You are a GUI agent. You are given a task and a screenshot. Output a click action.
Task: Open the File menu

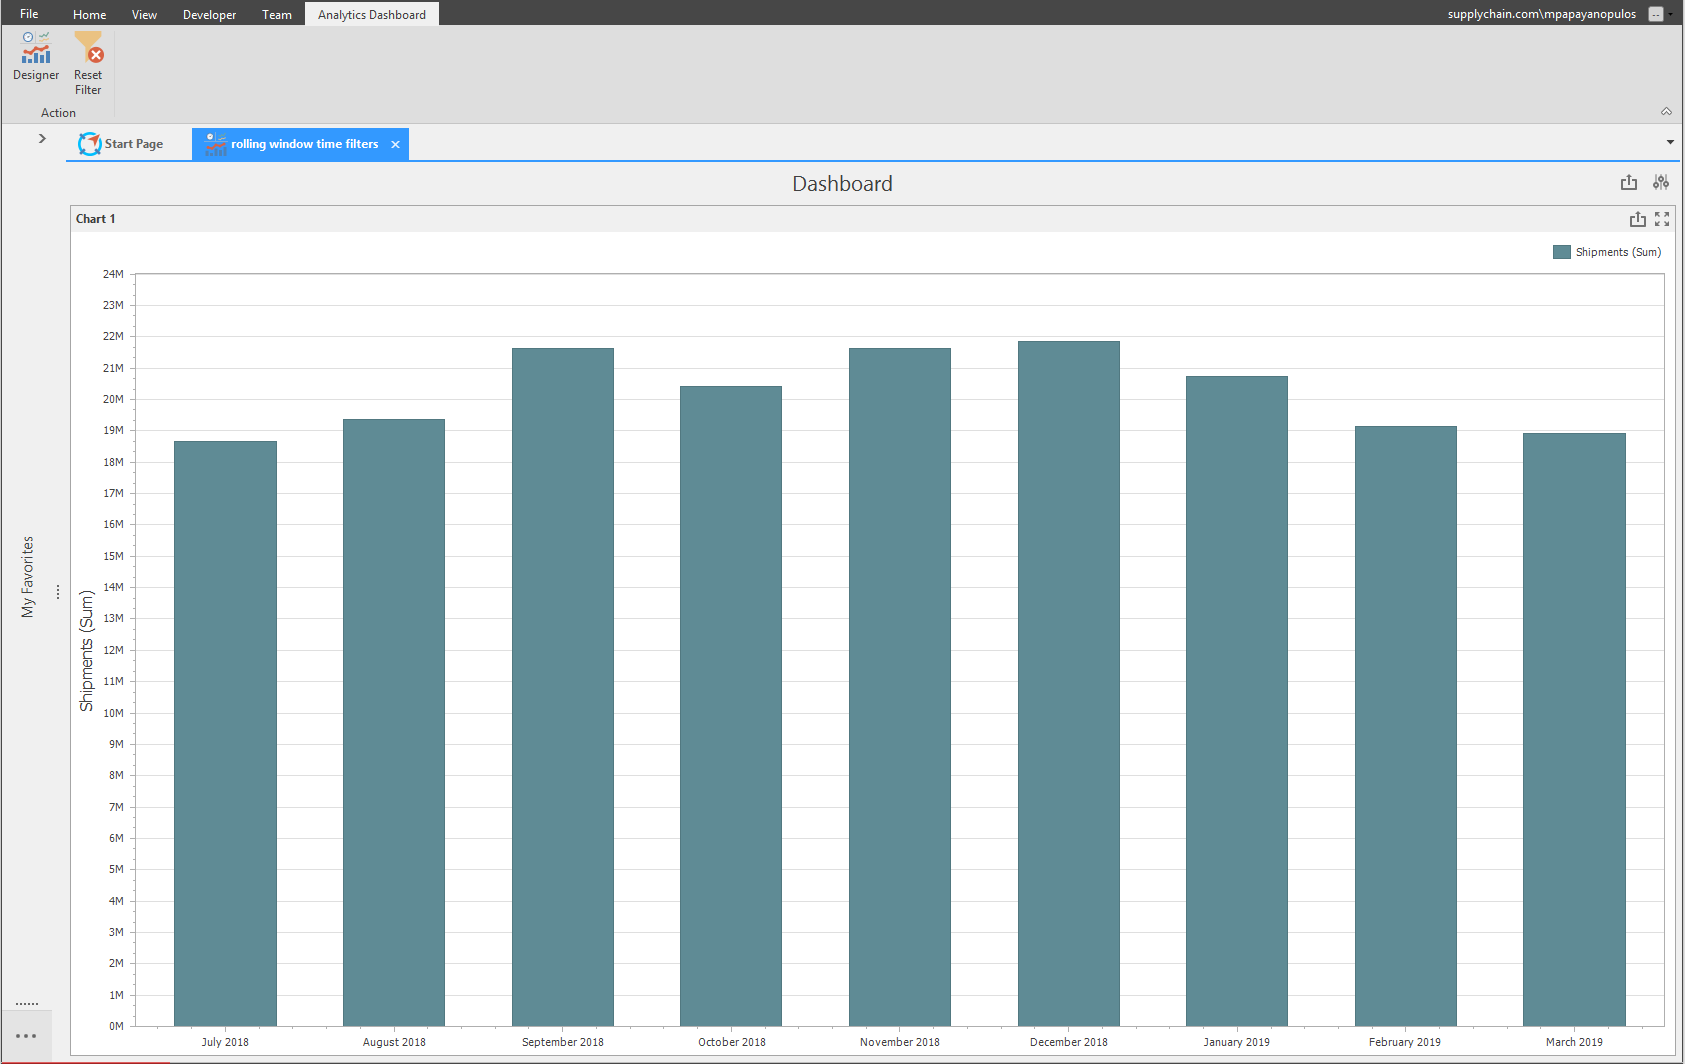[29, 14]
